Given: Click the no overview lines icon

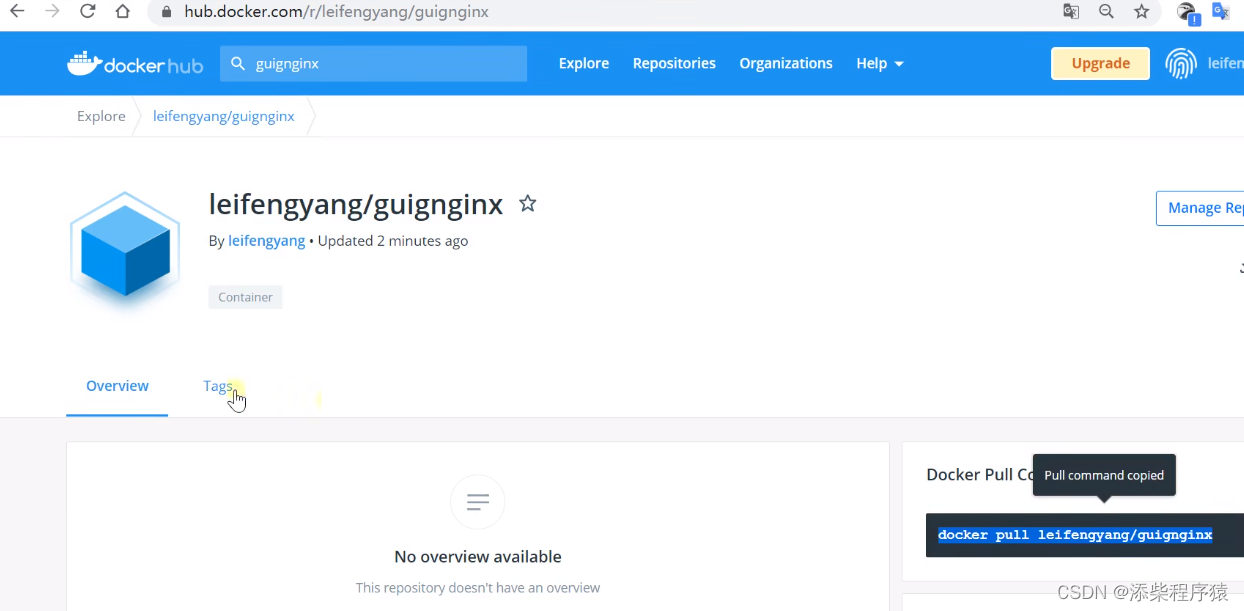Looking at the screenshot, I should pos(478,501).
